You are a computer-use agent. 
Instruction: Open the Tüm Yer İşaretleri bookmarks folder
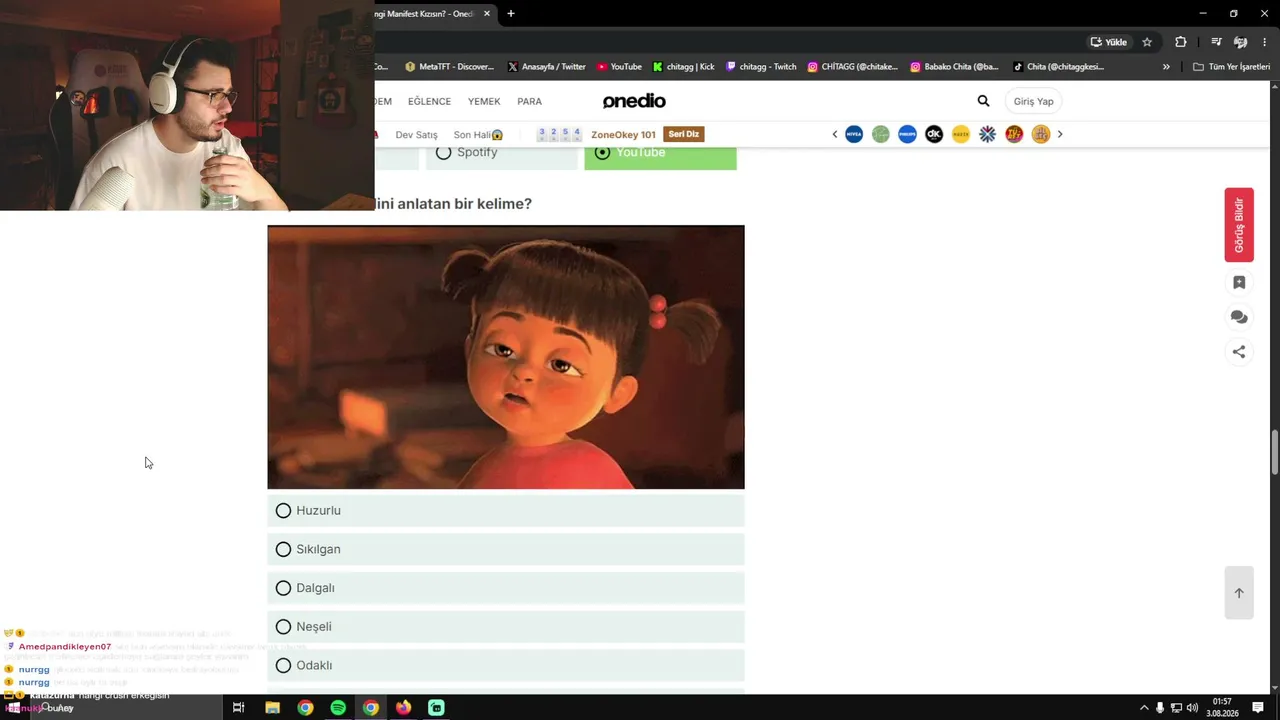pyautogui.click(x=1231, y=67)
